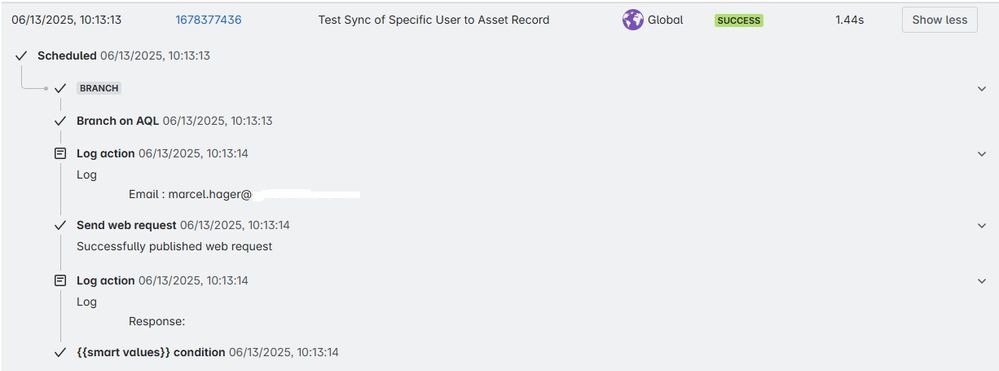Click the second Log action document icon

61,280
